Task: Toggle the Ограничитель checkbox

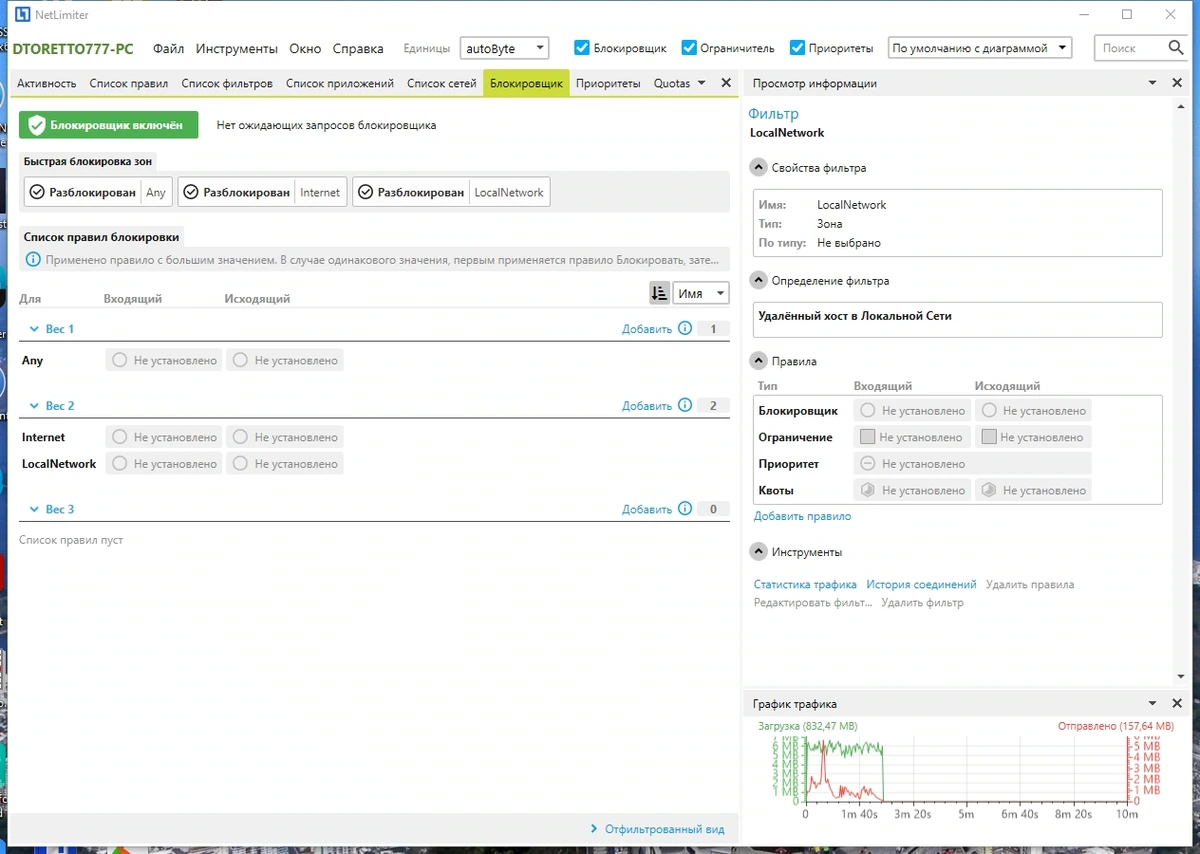Action: click(x=689, y=48)
